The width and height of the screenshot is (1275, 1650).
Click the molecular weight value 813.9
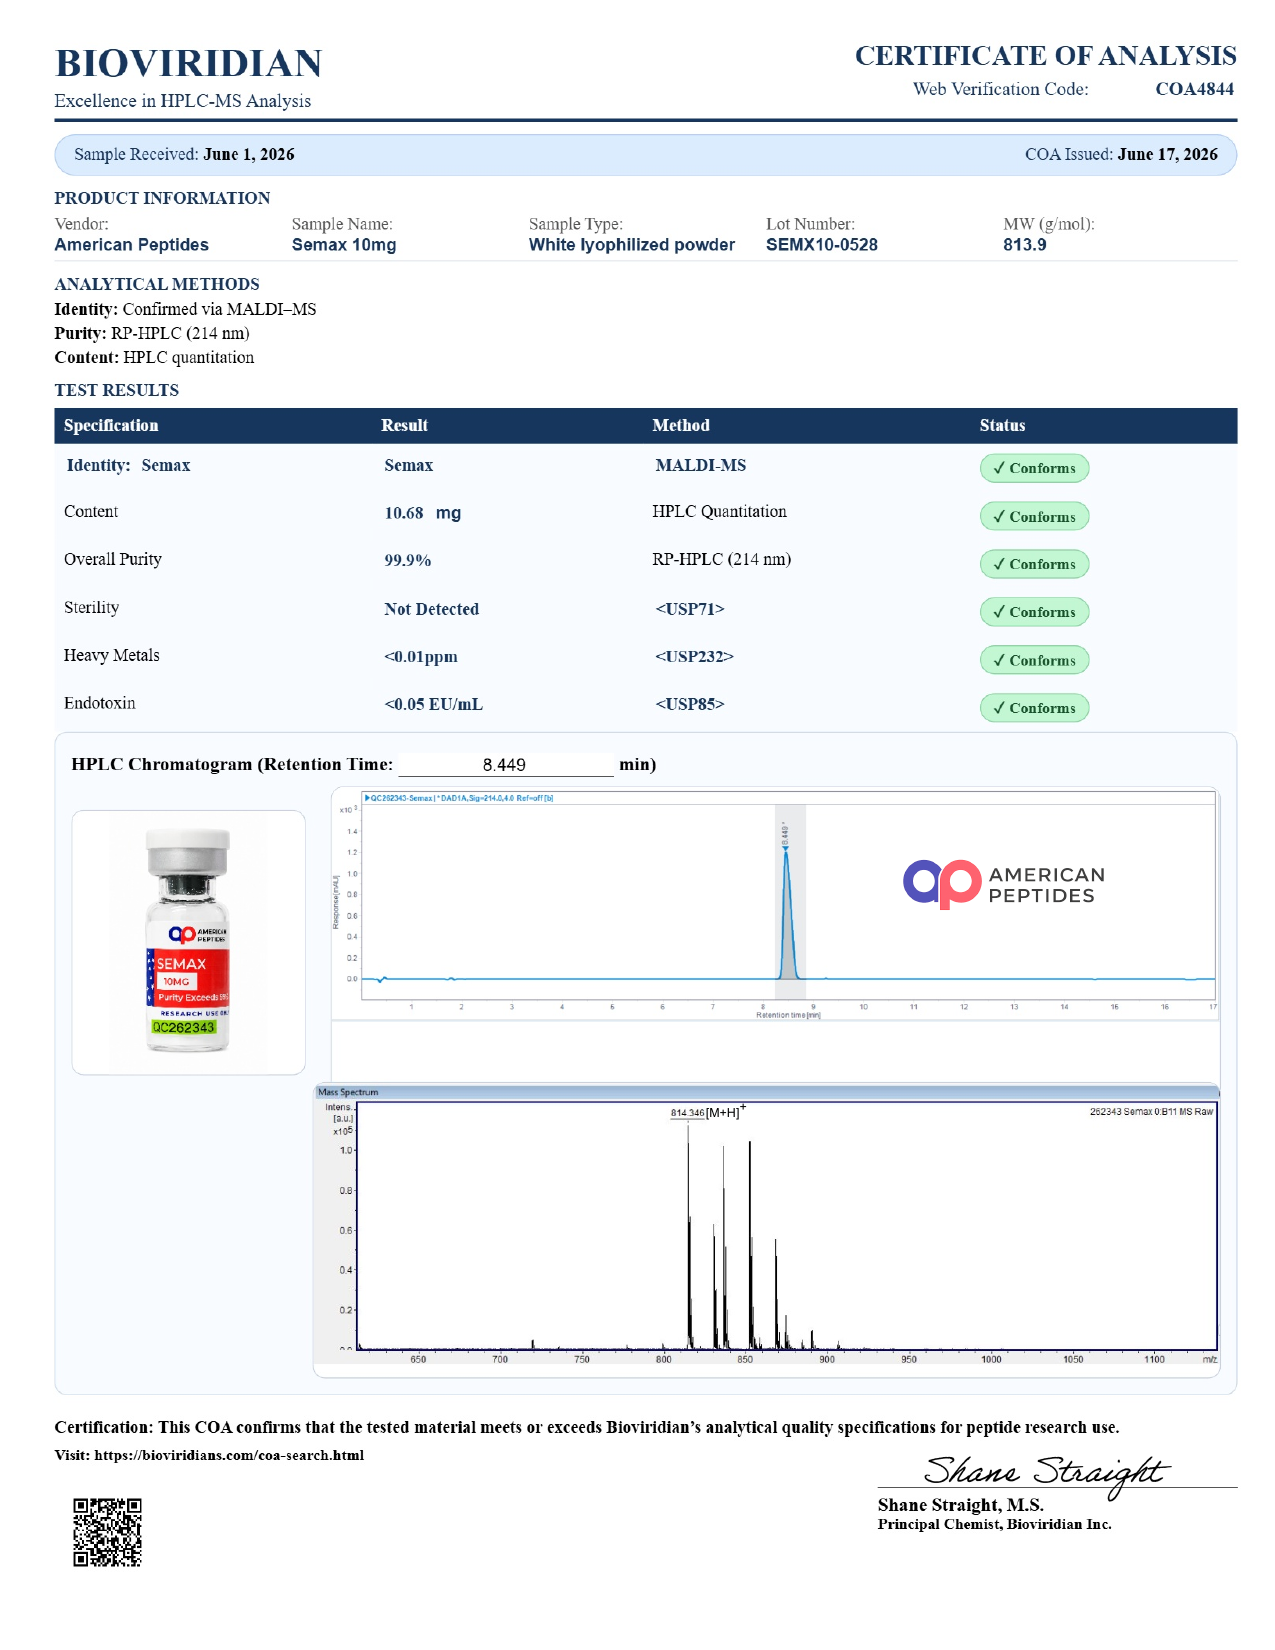(x=1025, y=245)
